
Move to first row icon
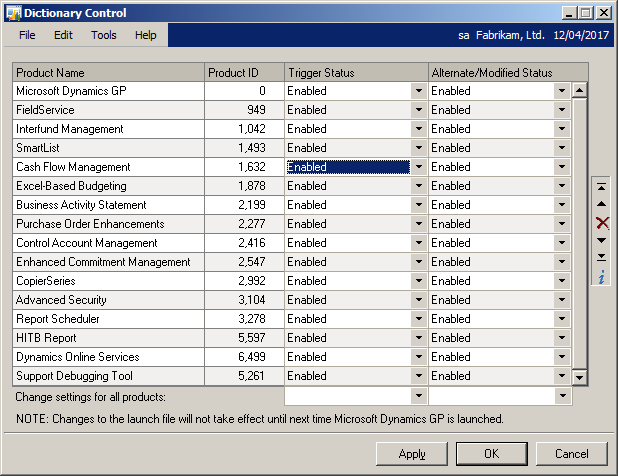tap(601, 186)
